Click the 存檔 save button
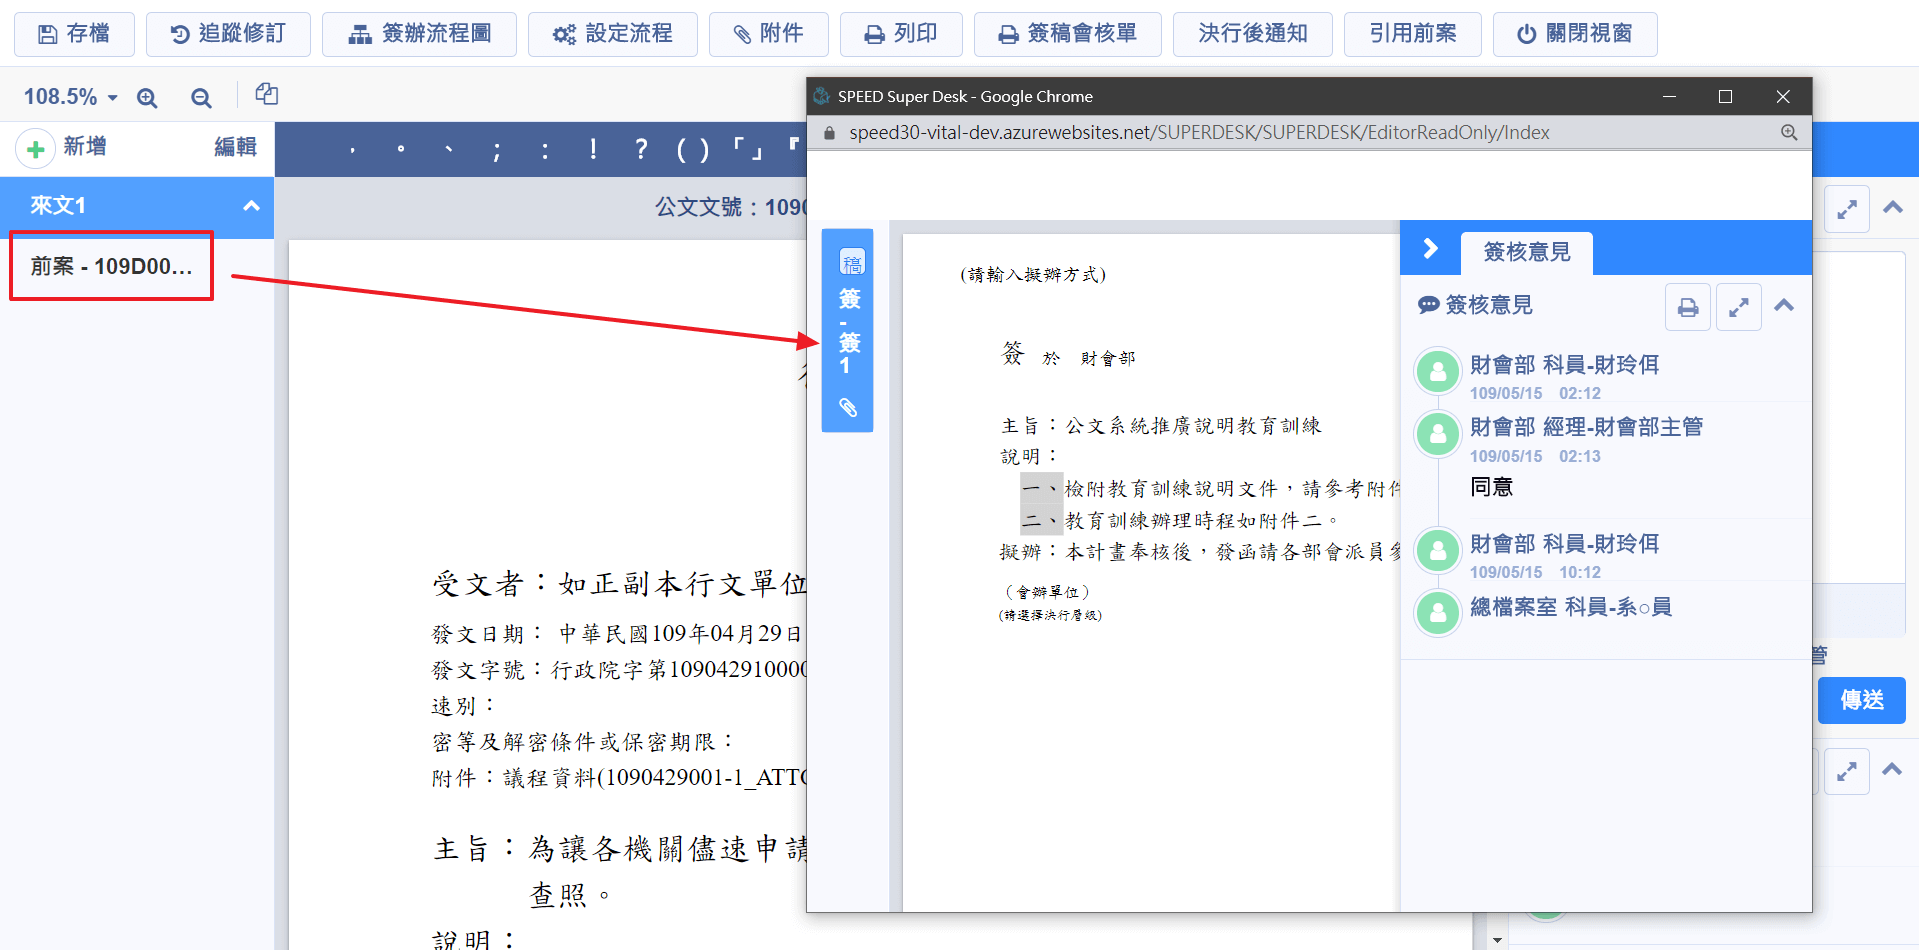This screenshot has height=950, width=1919. (74, 34)
